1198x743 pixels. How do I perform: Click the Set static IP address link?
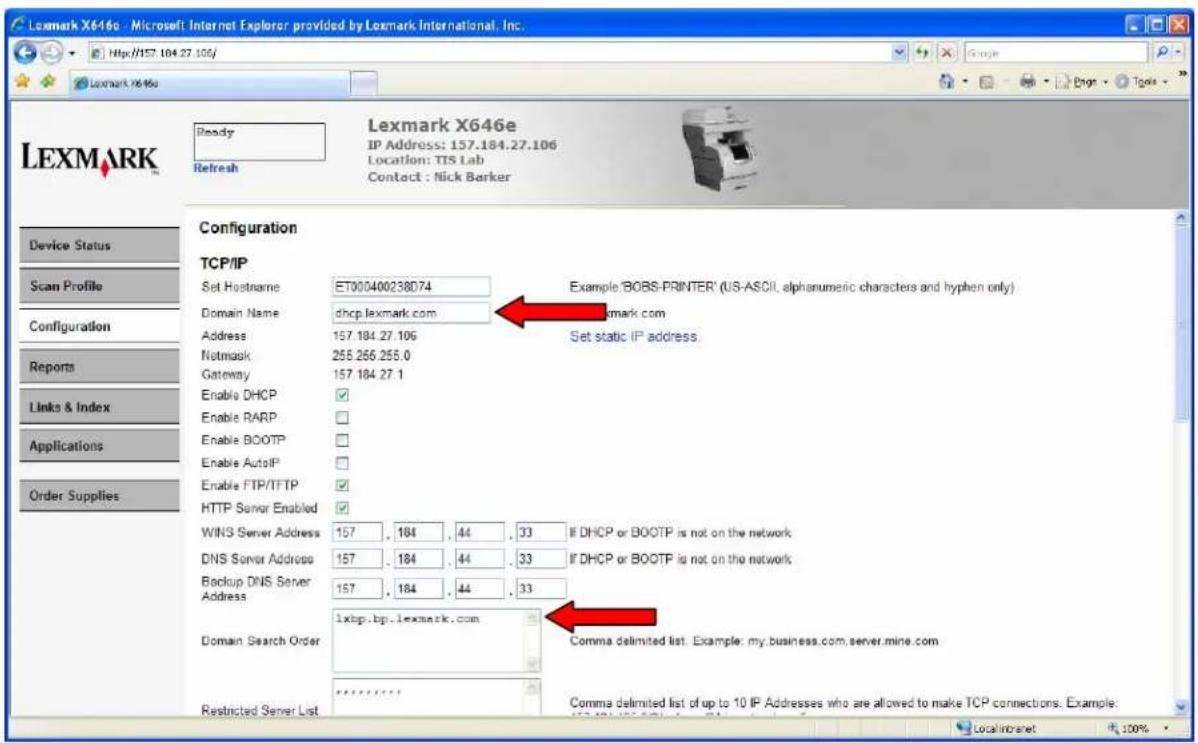point(633,336)
